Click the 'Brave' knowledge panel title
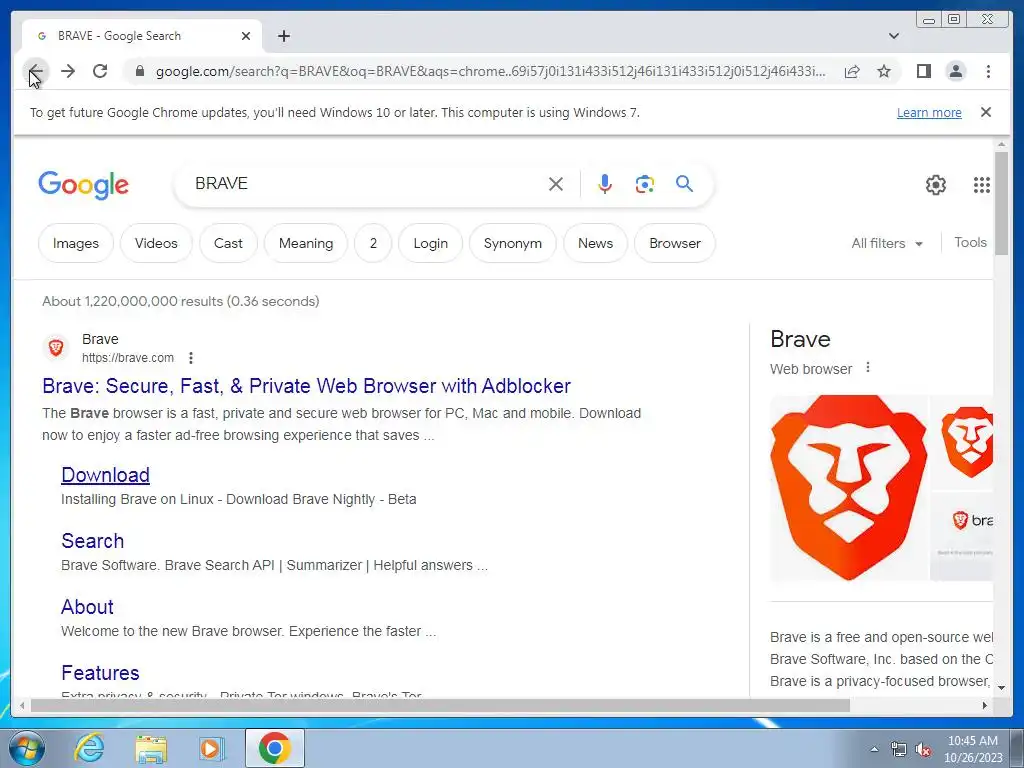 point(800,339)
